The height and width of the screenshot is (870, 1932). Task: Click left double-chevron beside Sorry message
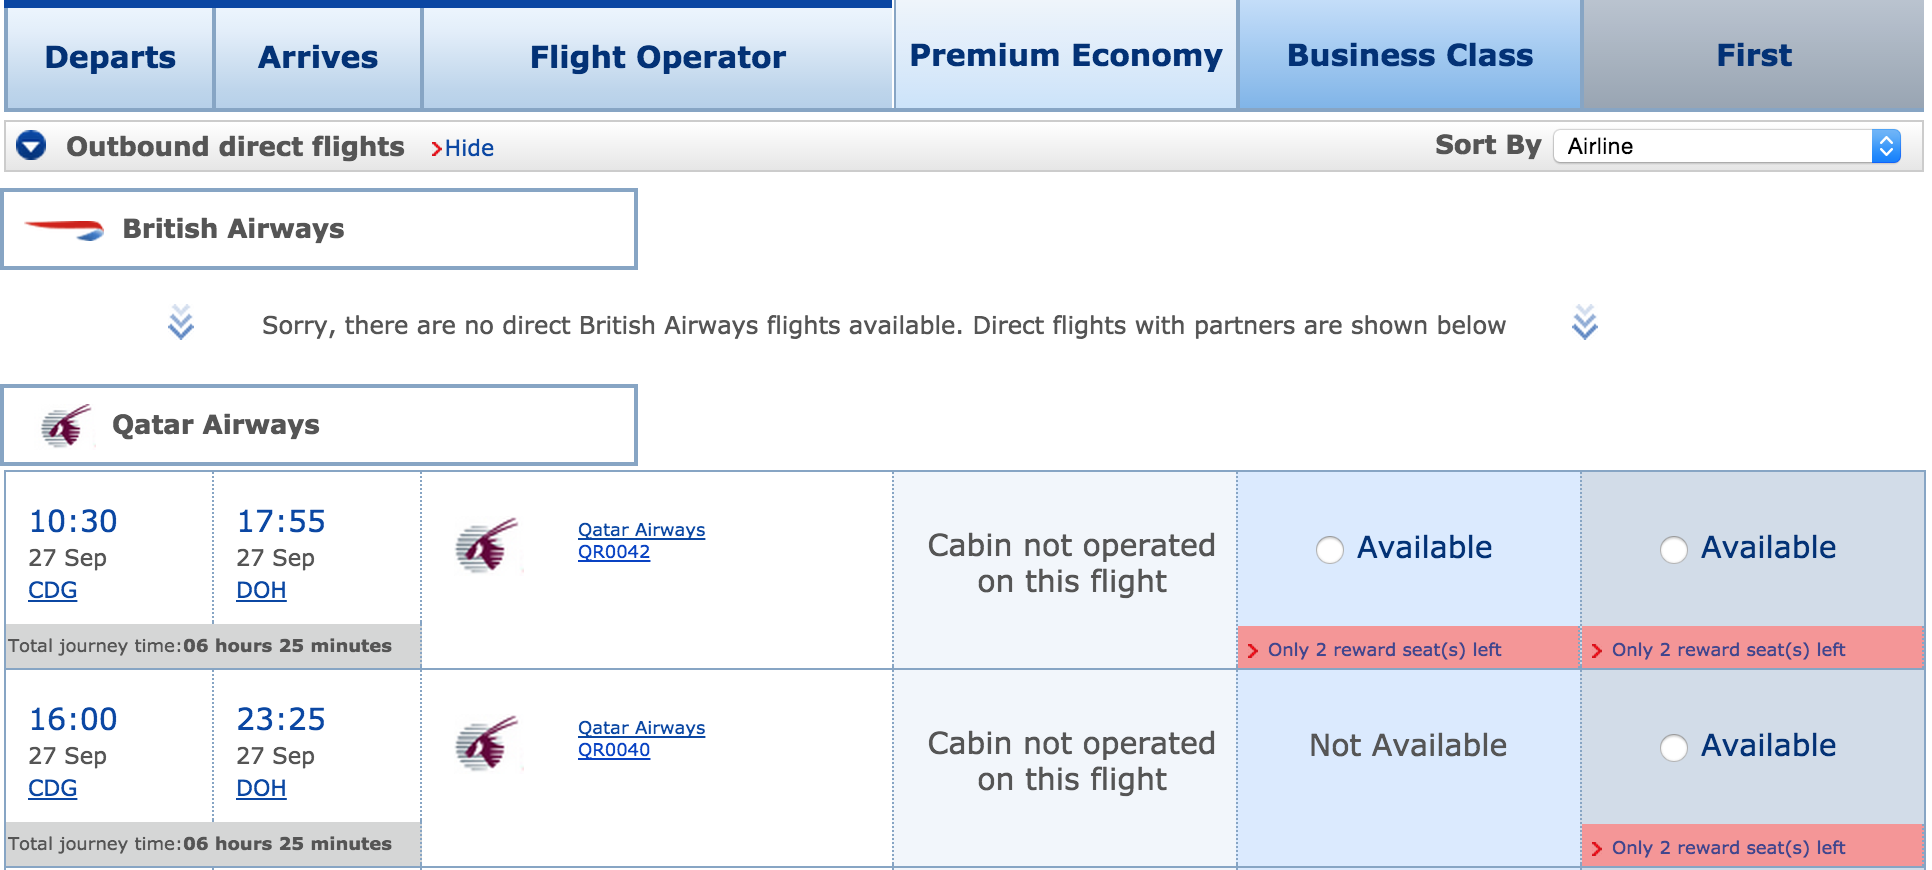click(181, 323)
